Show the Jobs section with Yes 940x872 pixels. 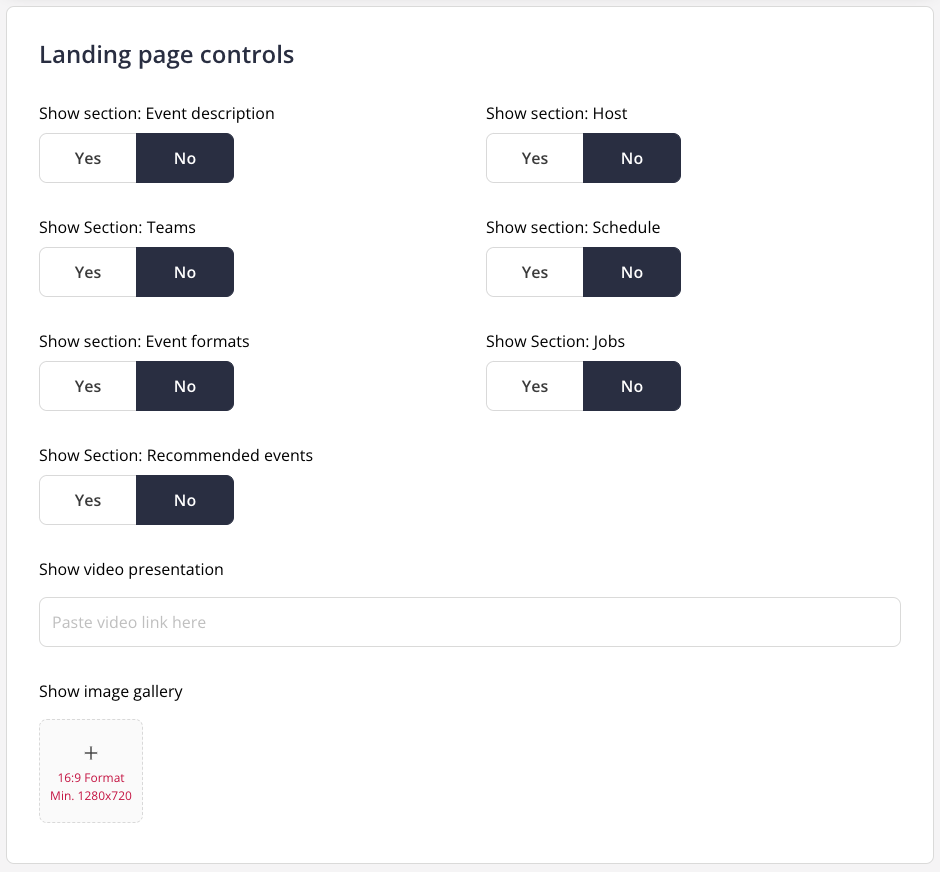(x=535, y=386)
